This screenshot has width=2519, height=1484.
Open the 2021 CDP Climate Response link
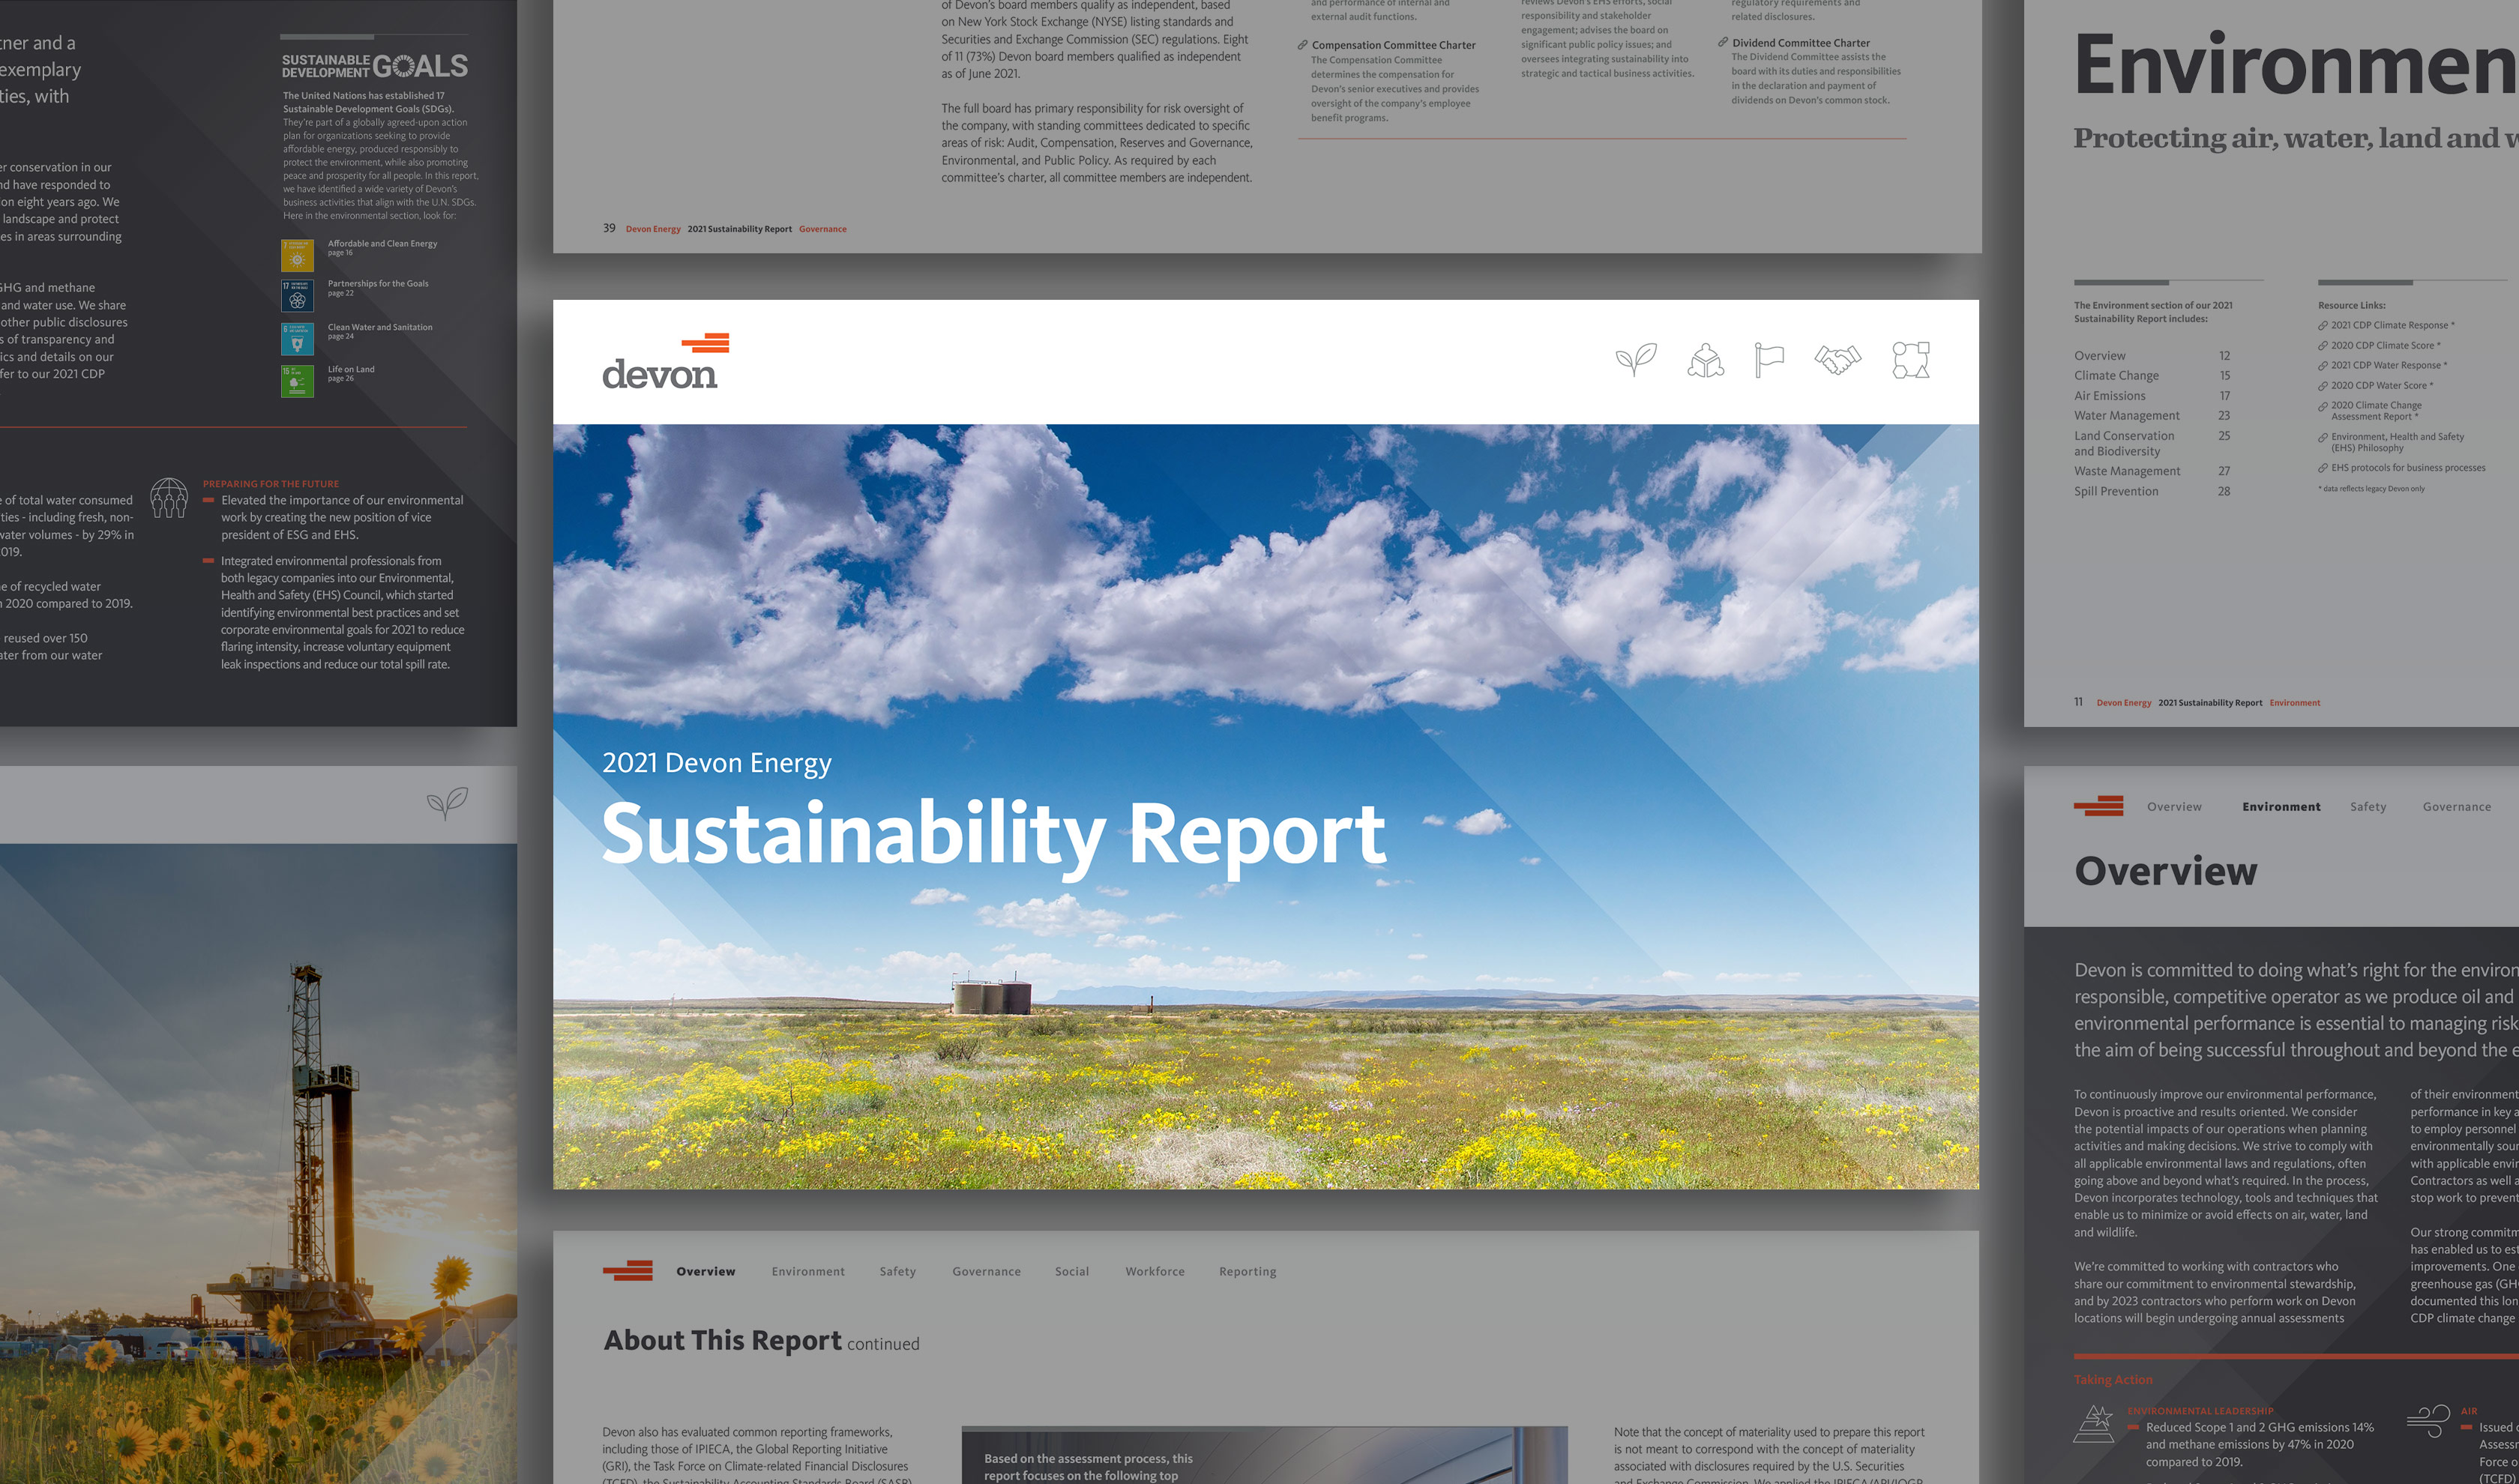tap(2392, 325)
